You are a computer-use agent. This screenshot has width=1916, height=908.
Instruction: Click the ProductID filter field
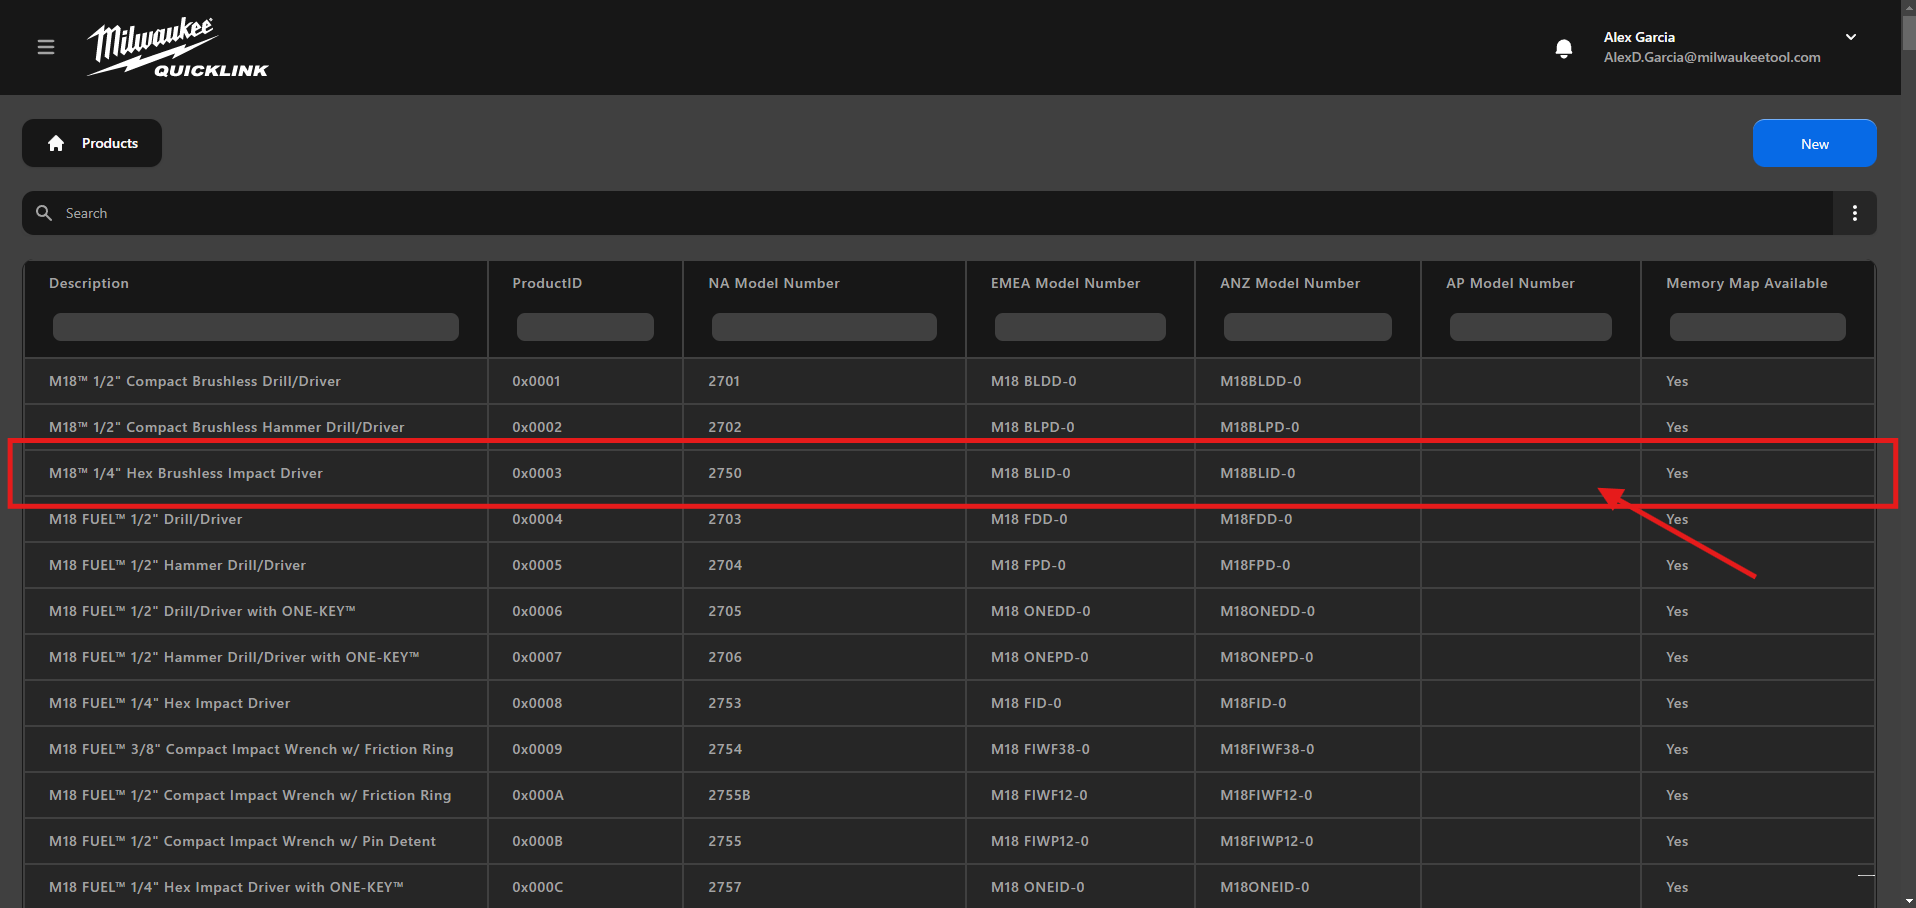click(x=585, y=327)
